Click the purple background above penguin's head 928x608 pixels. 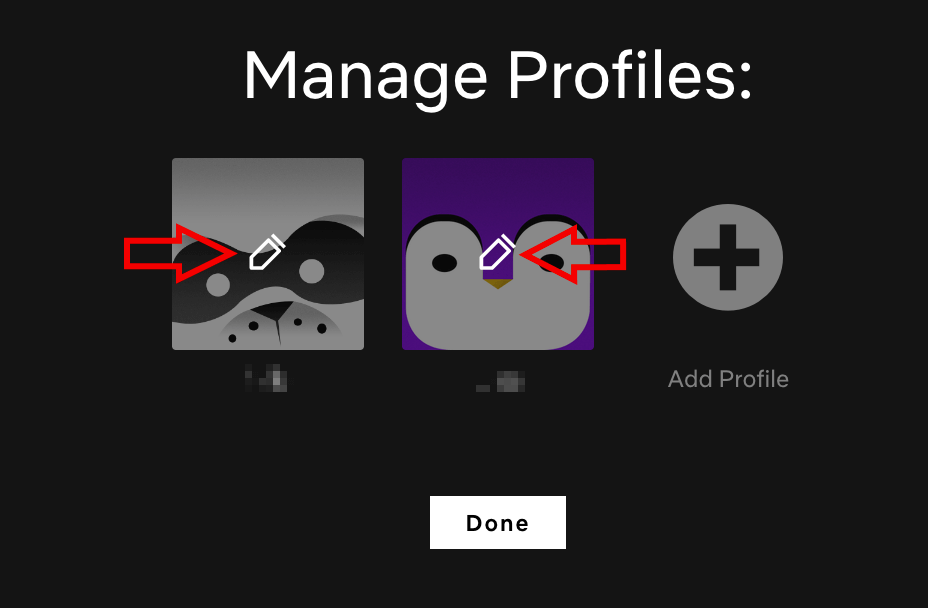pyautogui.click(x=498, y=184)
